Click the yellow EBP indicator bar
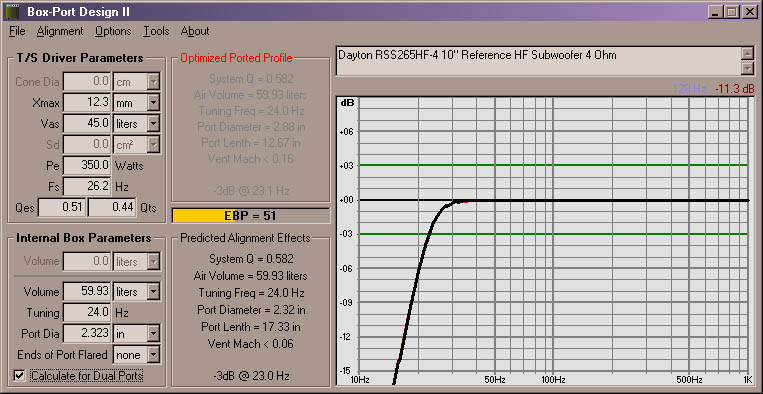 (250, 215)
